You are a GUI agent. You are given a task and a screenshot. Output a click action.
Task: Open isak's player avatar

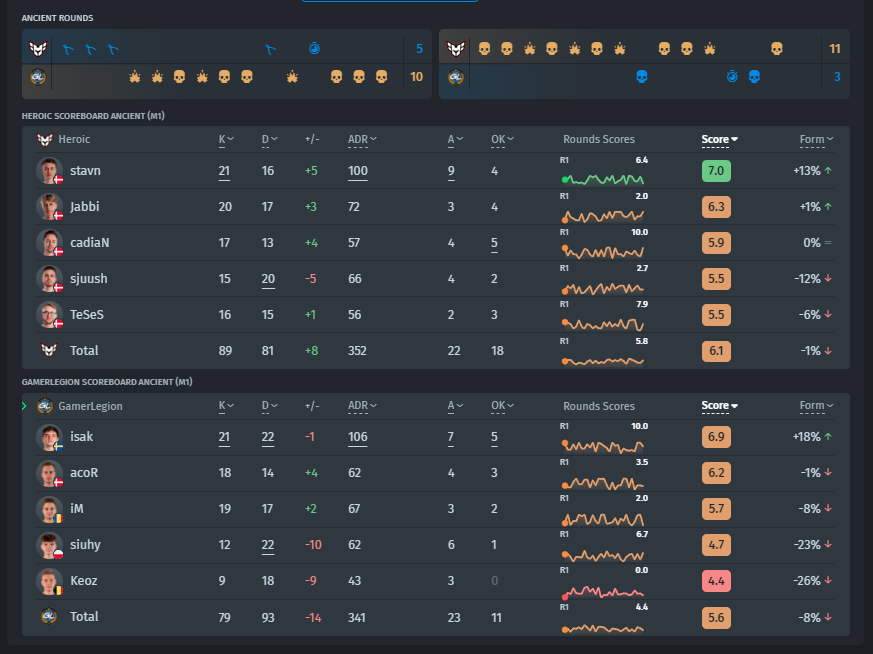(50, 437)
